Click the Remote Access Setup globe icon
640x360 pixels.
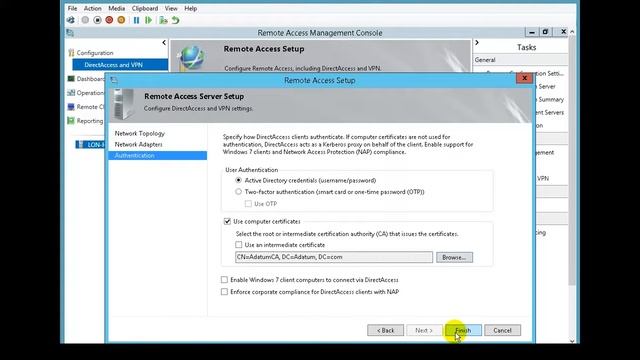[191, 58]
